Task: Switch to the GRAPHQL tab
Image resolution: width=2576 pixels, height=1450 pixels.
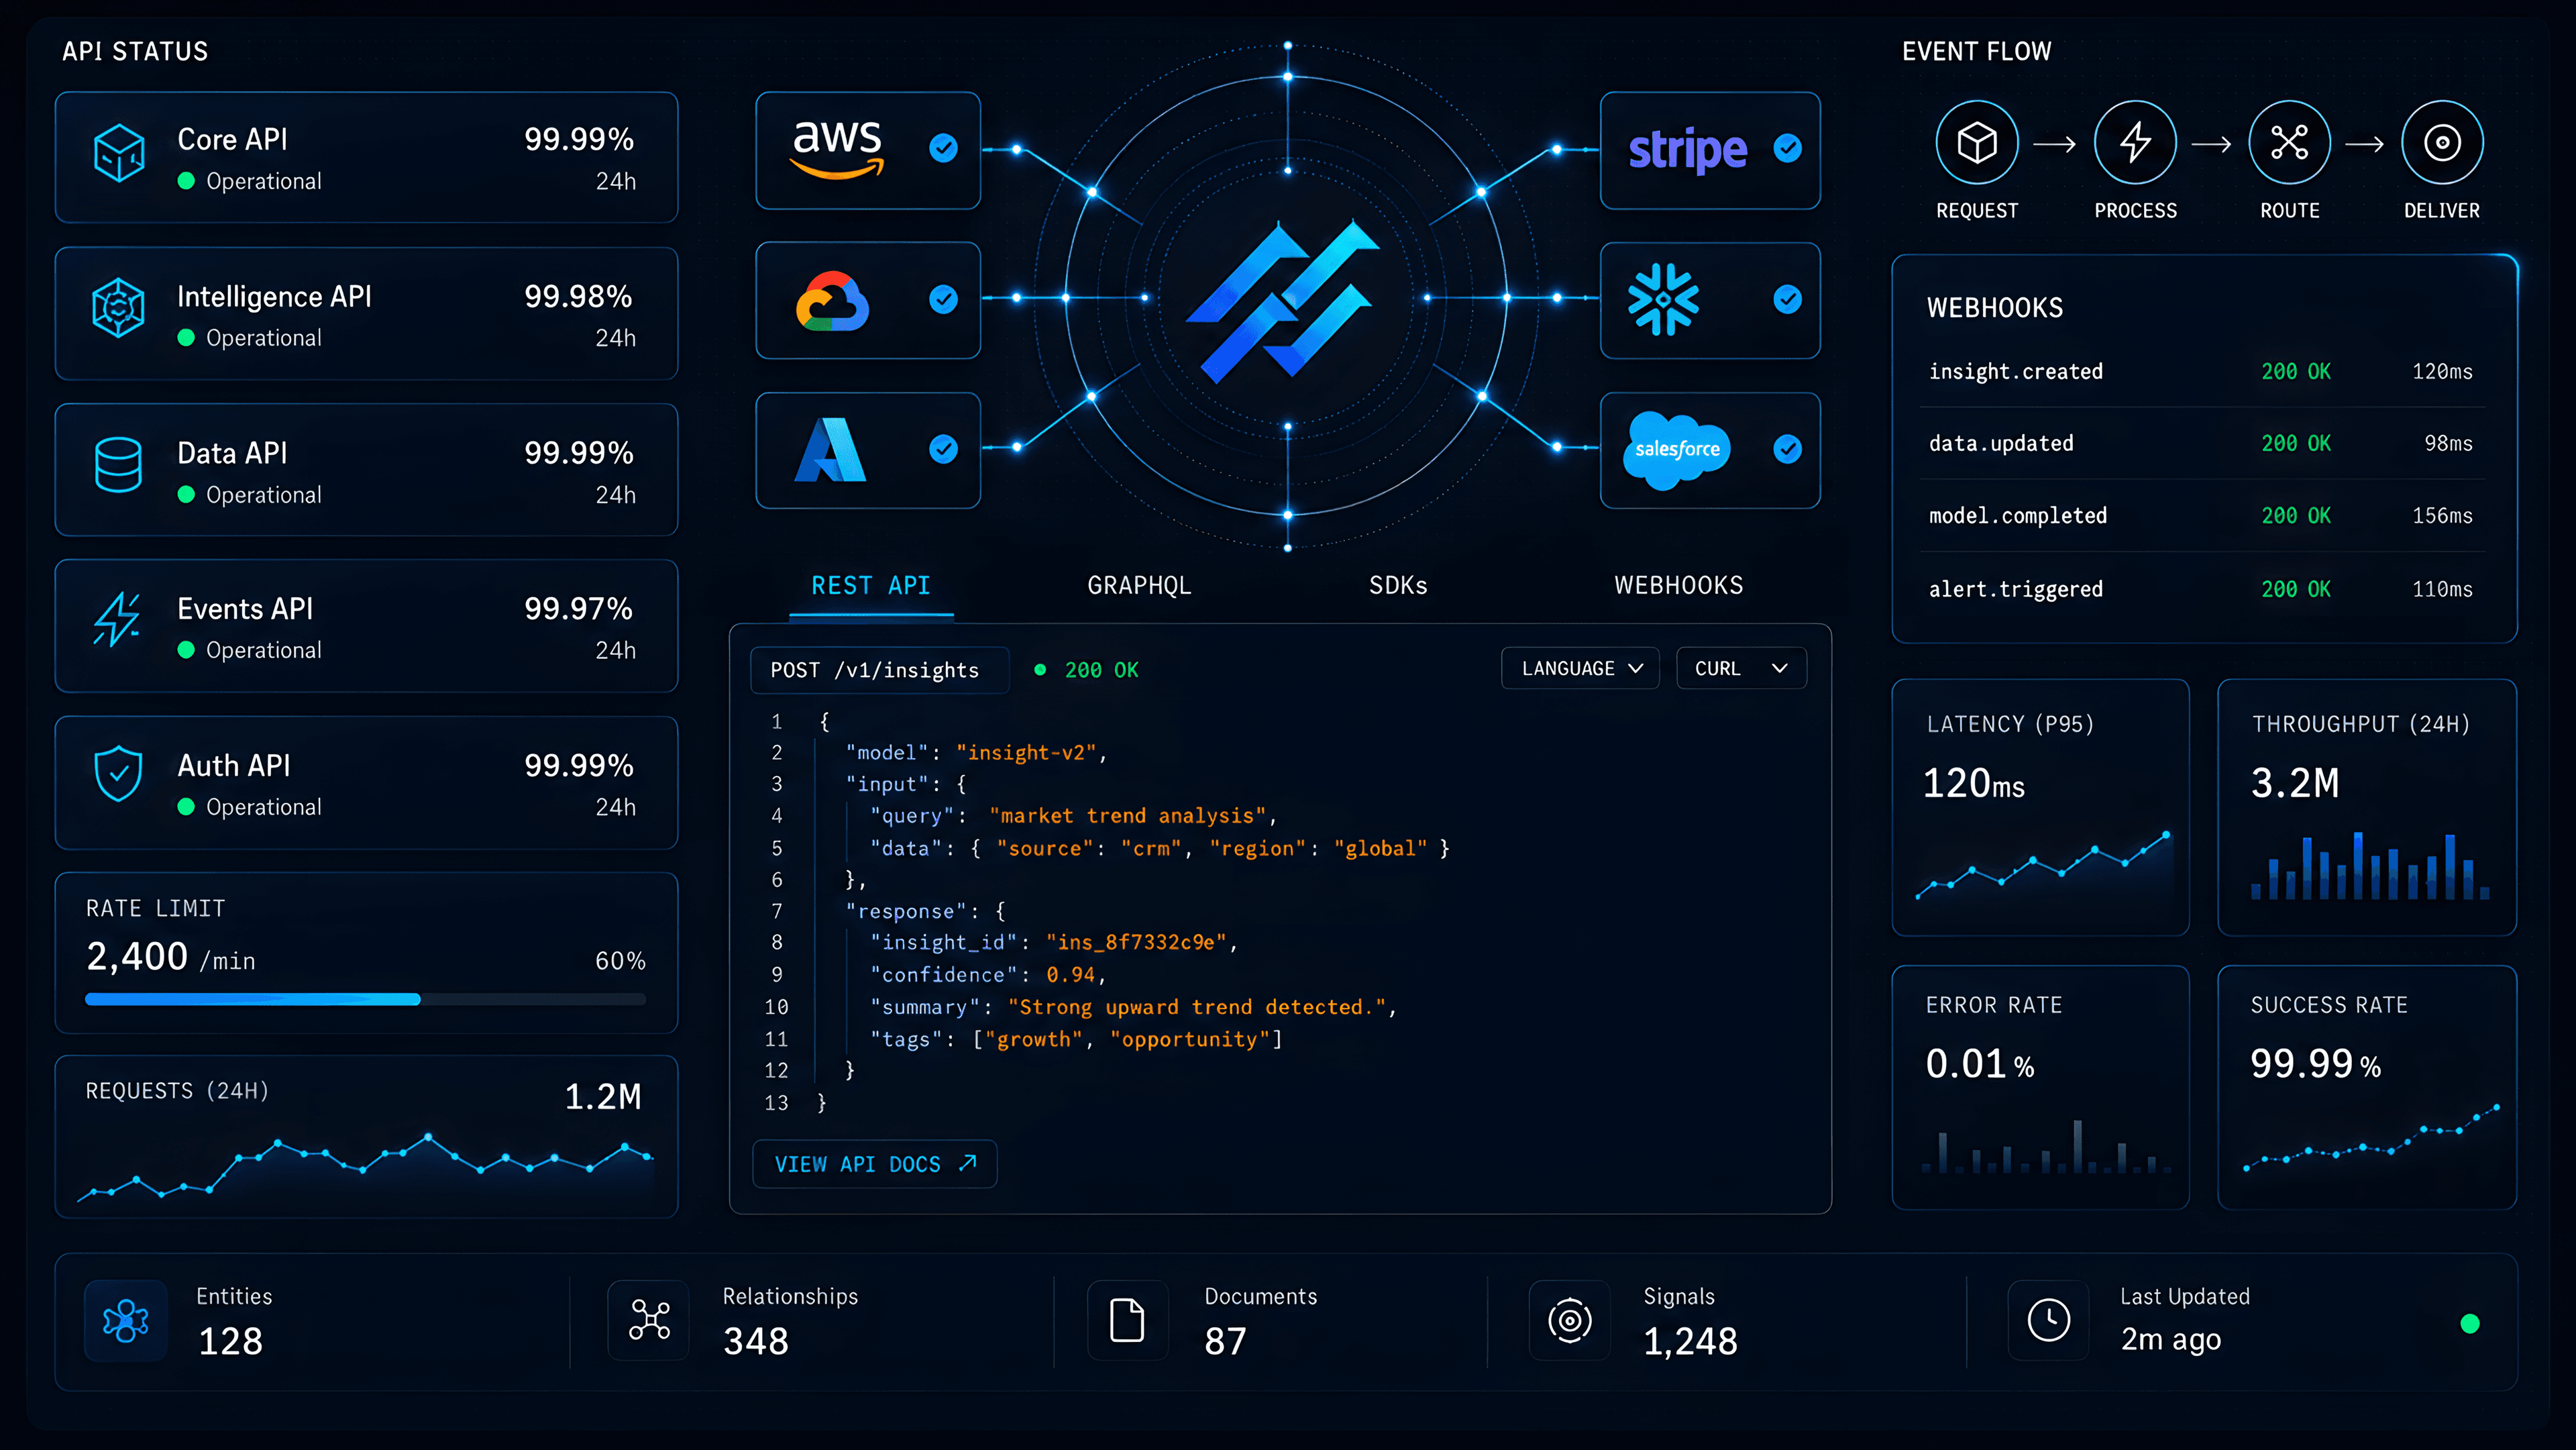Action: (1139, 586)
